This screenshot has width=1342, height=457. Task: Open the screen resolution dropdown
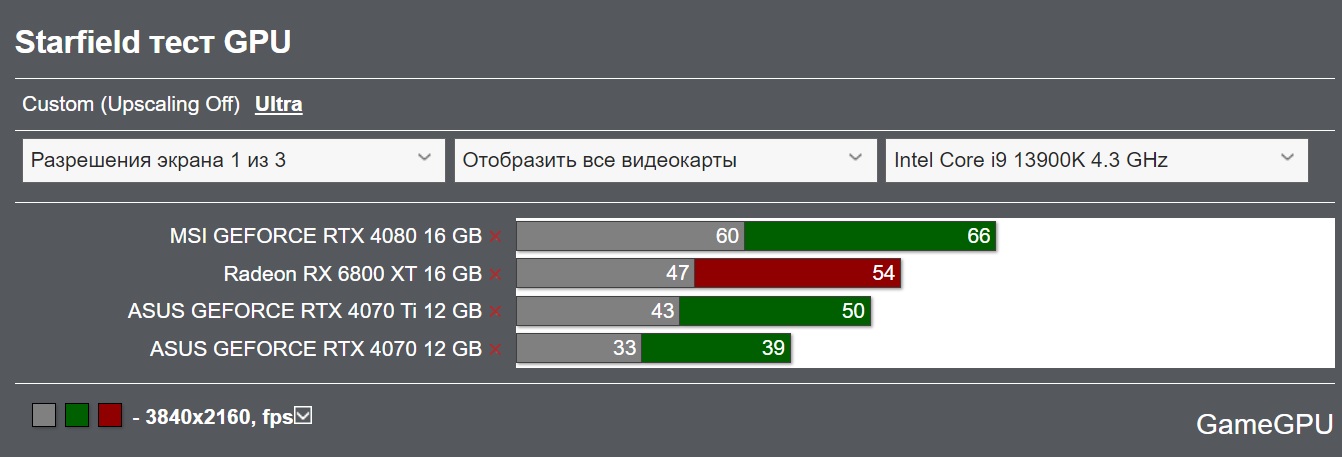tap(233, 160)
